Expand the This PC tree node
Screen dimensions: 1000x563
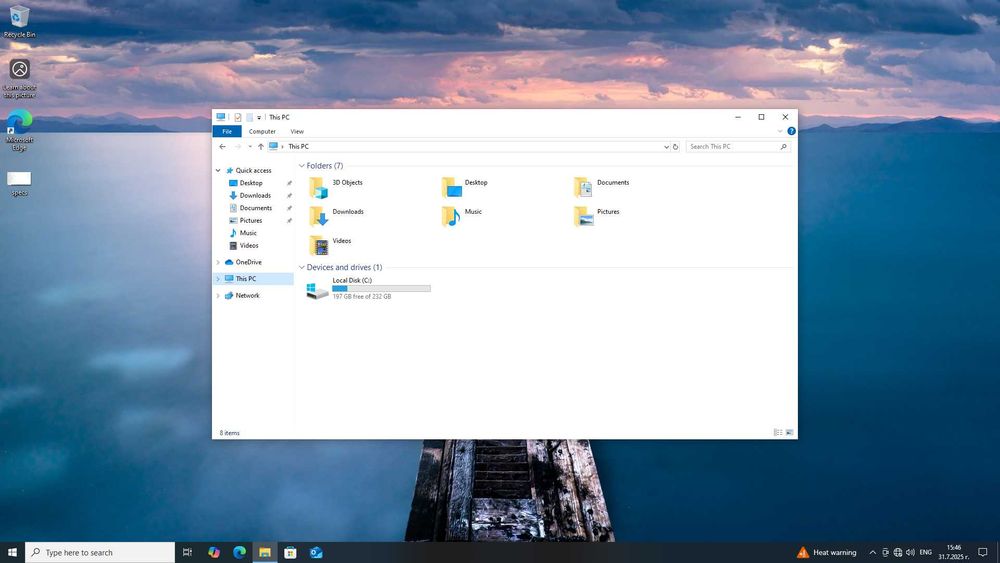[218, 279]
